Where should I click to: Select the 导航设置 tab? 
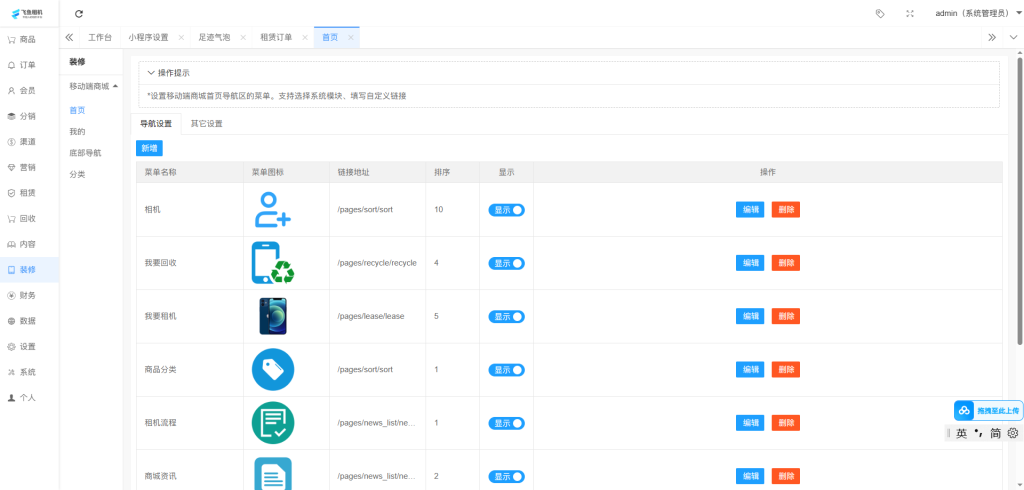[155, 123]
